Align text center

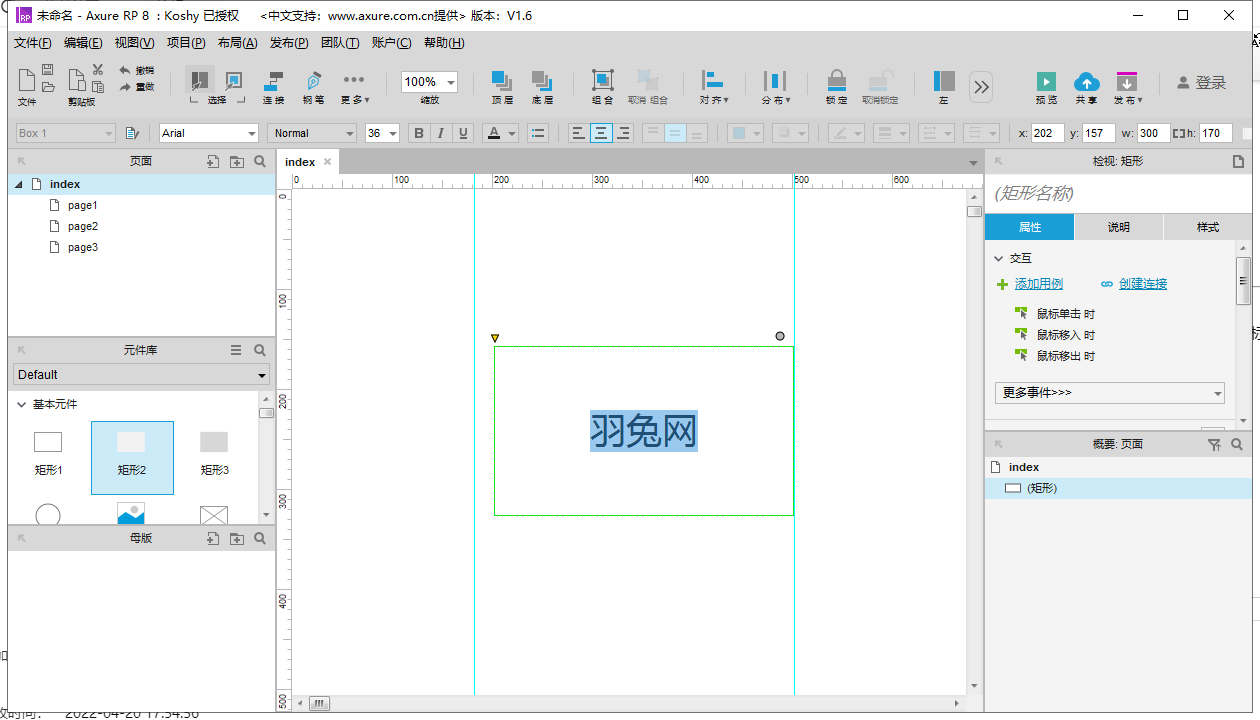601,133
